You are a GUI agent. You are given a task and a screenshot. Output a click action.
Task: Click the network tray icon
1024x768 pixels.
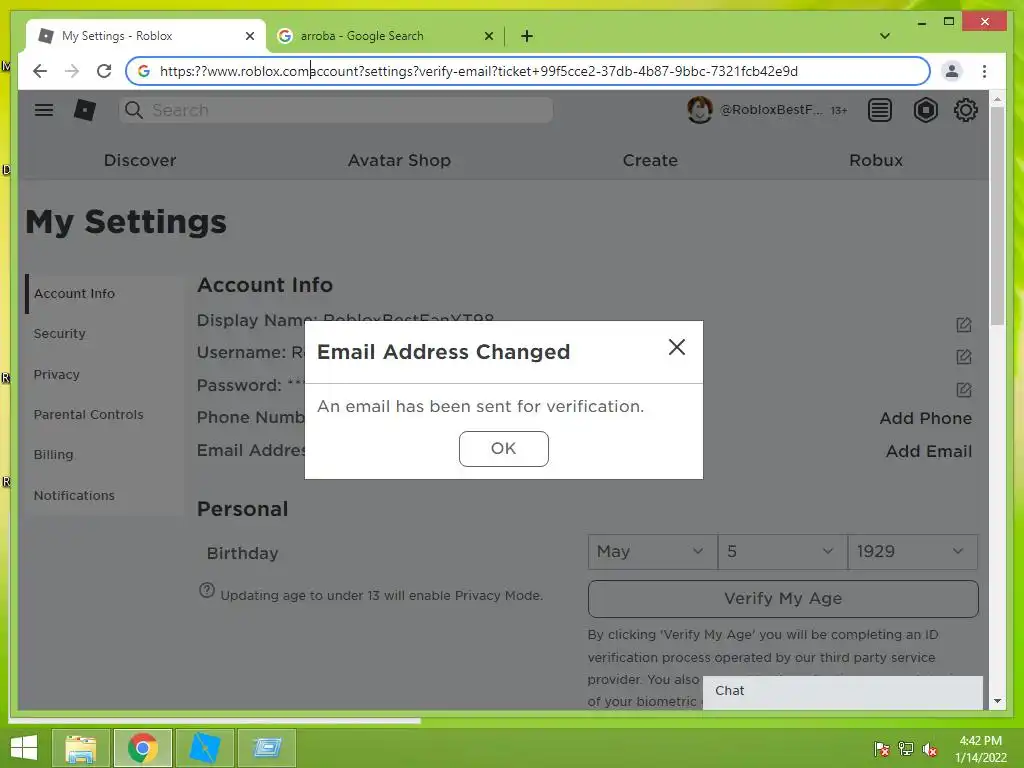pos(905,749)
